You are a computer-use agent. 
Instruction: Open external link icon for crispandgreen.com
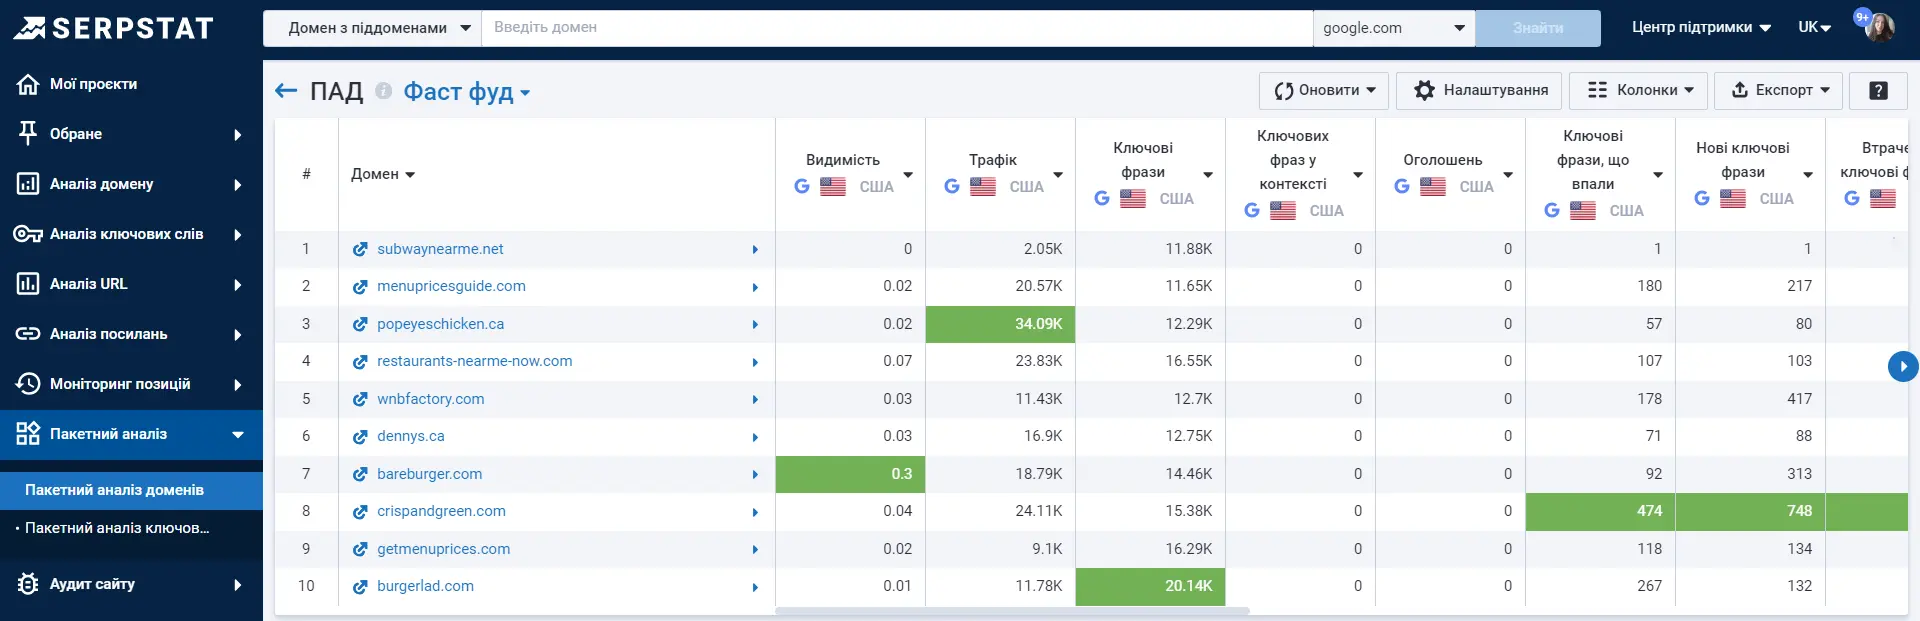(x=360, y=512)
